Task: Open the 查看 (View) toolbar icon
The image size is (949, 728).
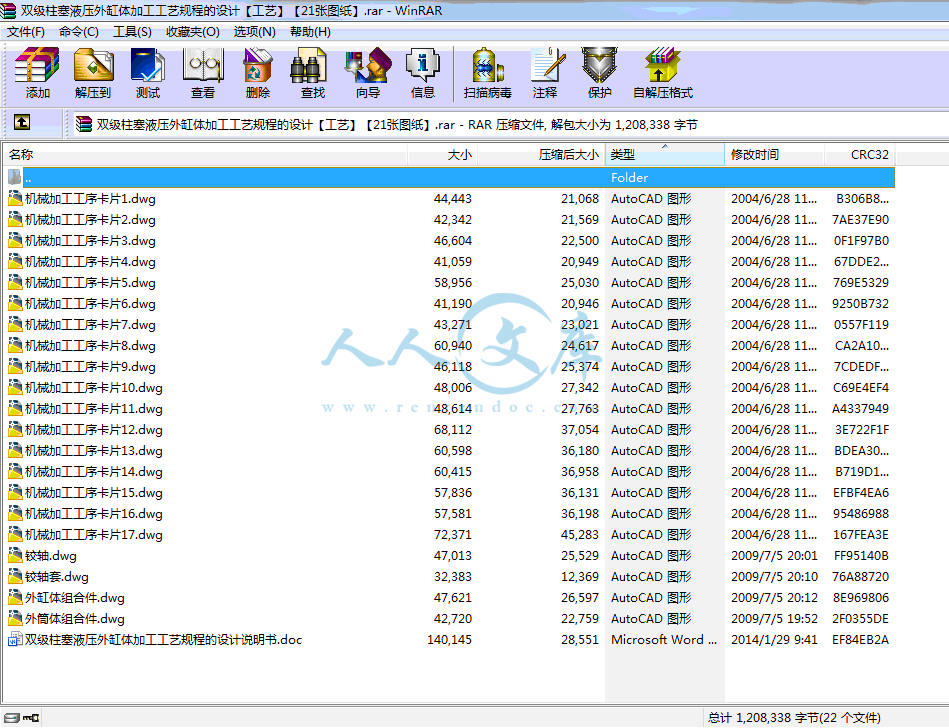Action: (203, 72)
